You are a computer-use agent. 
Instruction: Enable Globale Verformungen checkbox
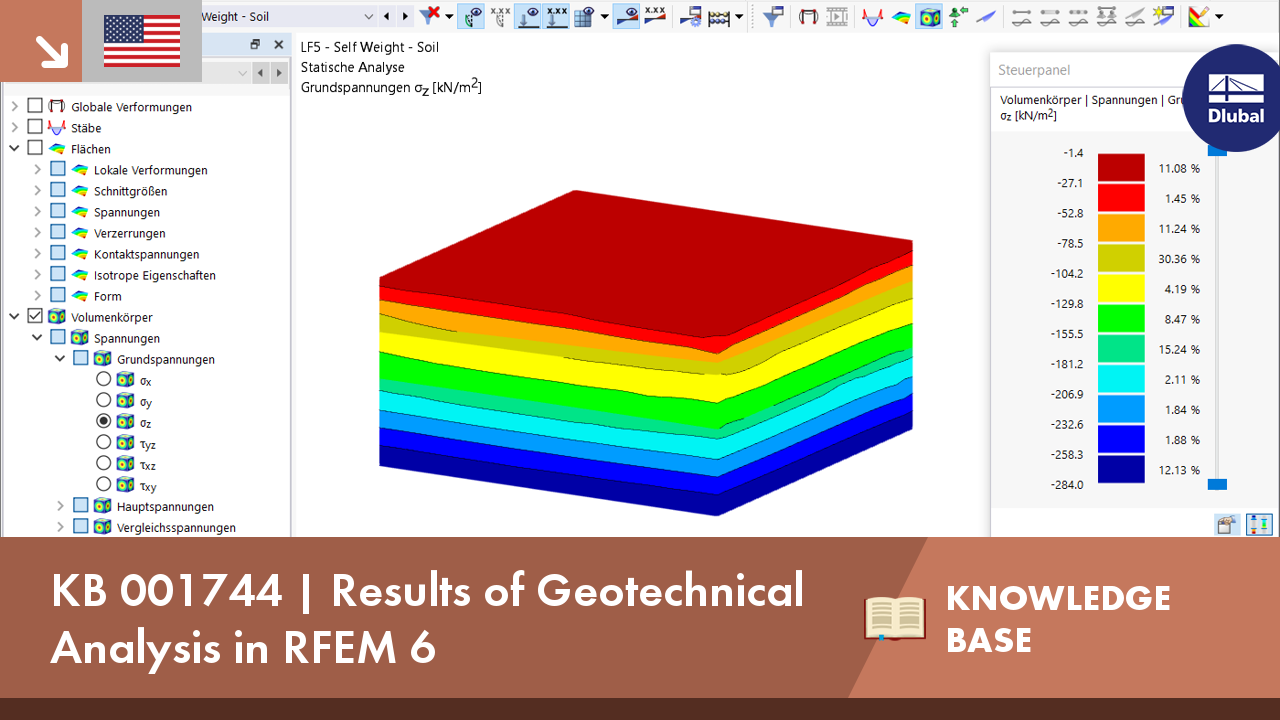click(35, 106)
